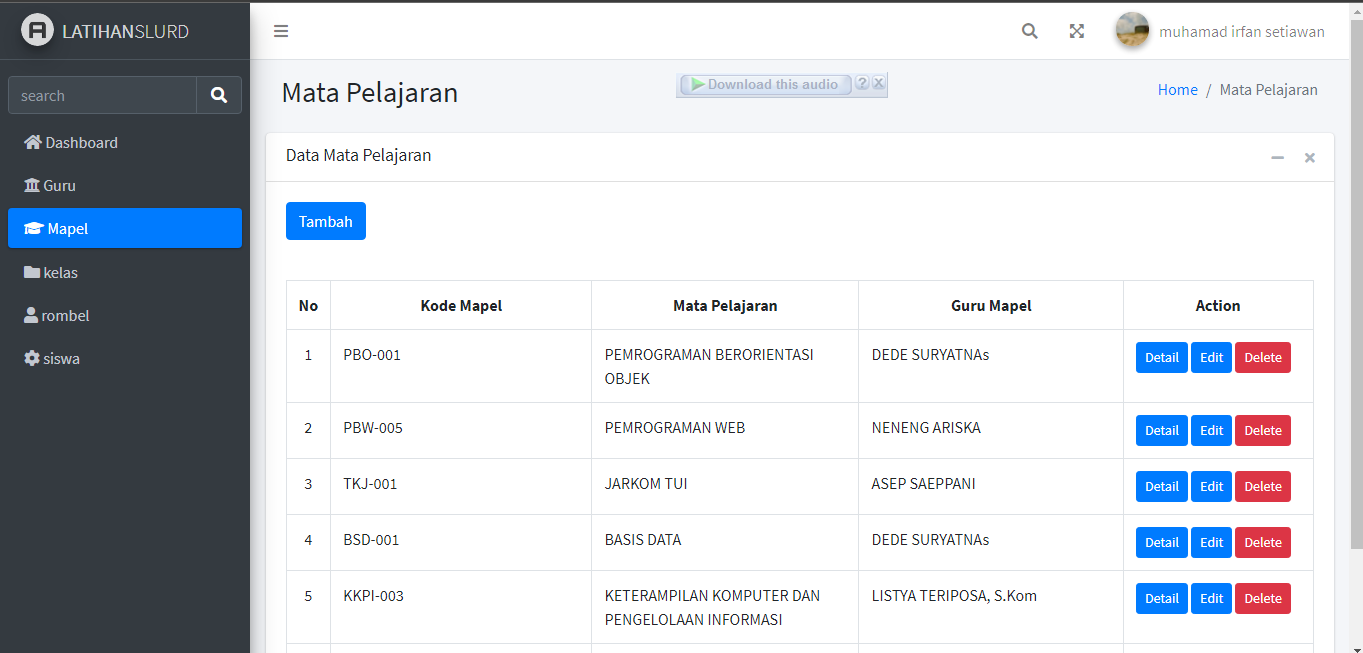Enter fullscreen using the expand icon

(1076, 31)
